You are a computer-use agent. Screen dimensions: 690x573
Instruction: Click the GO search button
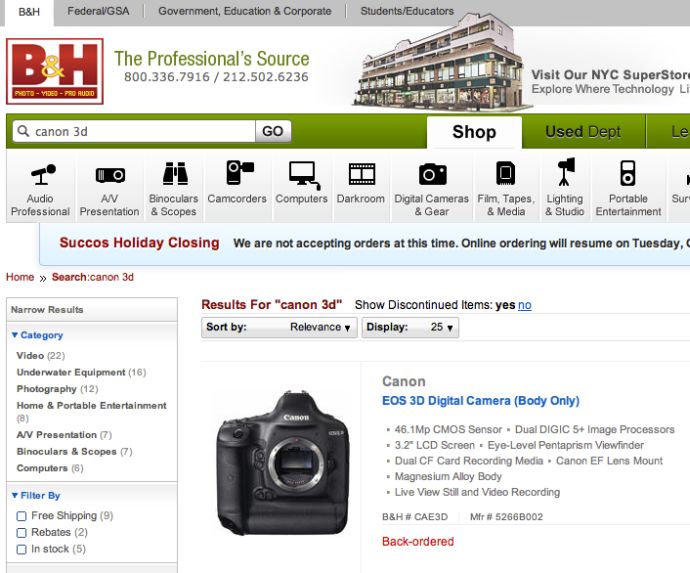tap(273, 131)
